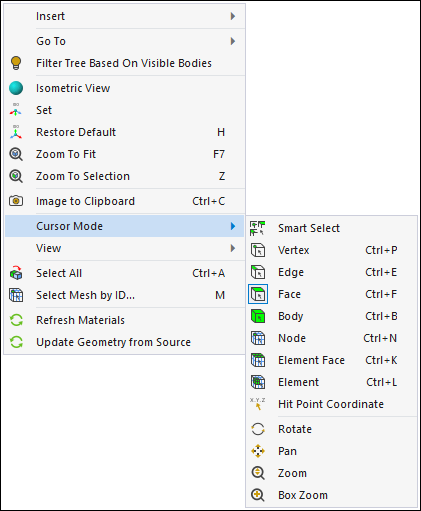Choose Update Geometry from Source
Image resolution: width=421 pixels, height=511 pixels.
click(125, 342)
